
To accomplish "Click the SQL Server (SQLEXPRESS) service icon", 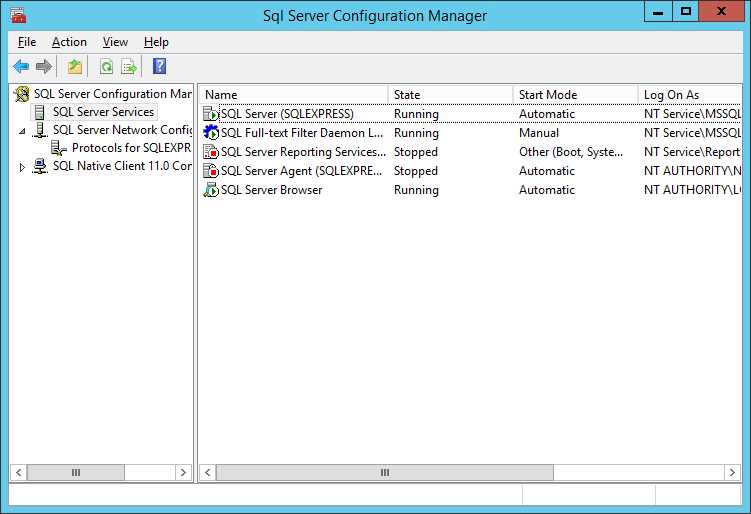I will (211, 114).
